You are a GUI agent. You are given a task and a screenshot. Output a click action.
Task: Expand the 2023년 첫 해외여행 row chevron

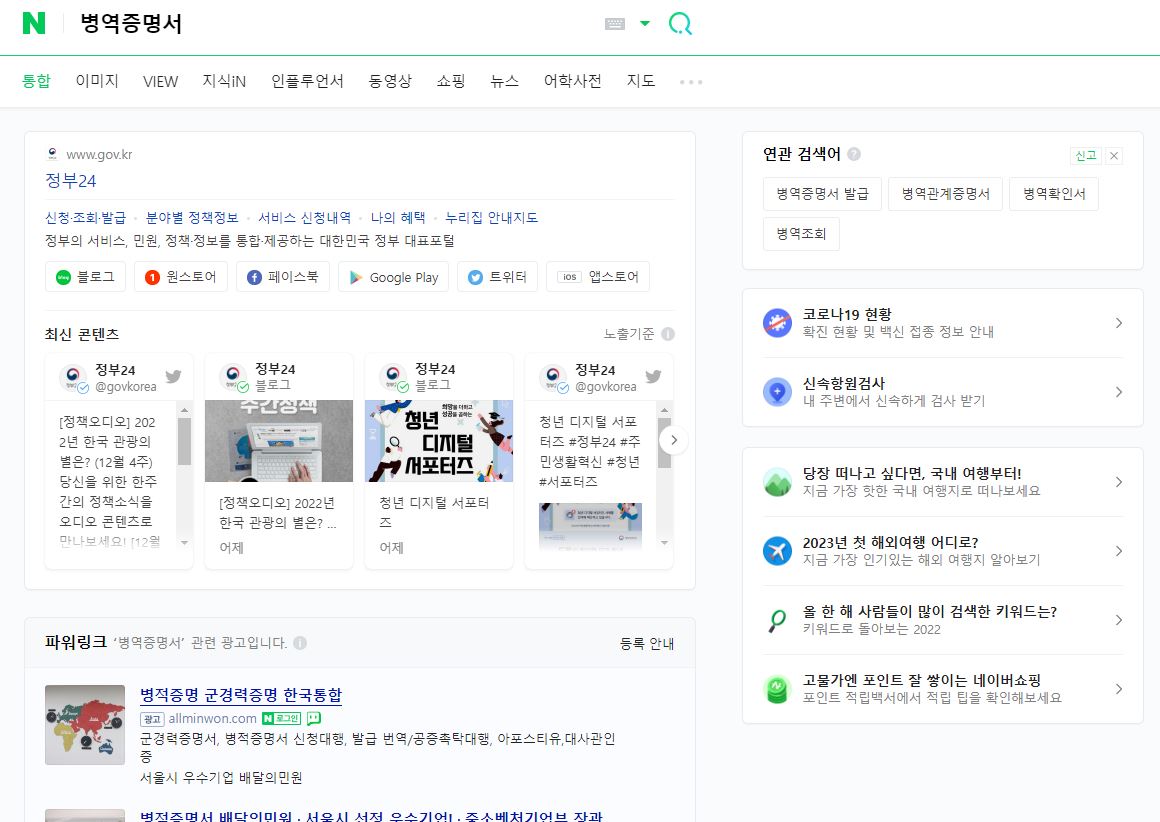click(1119, 551)
